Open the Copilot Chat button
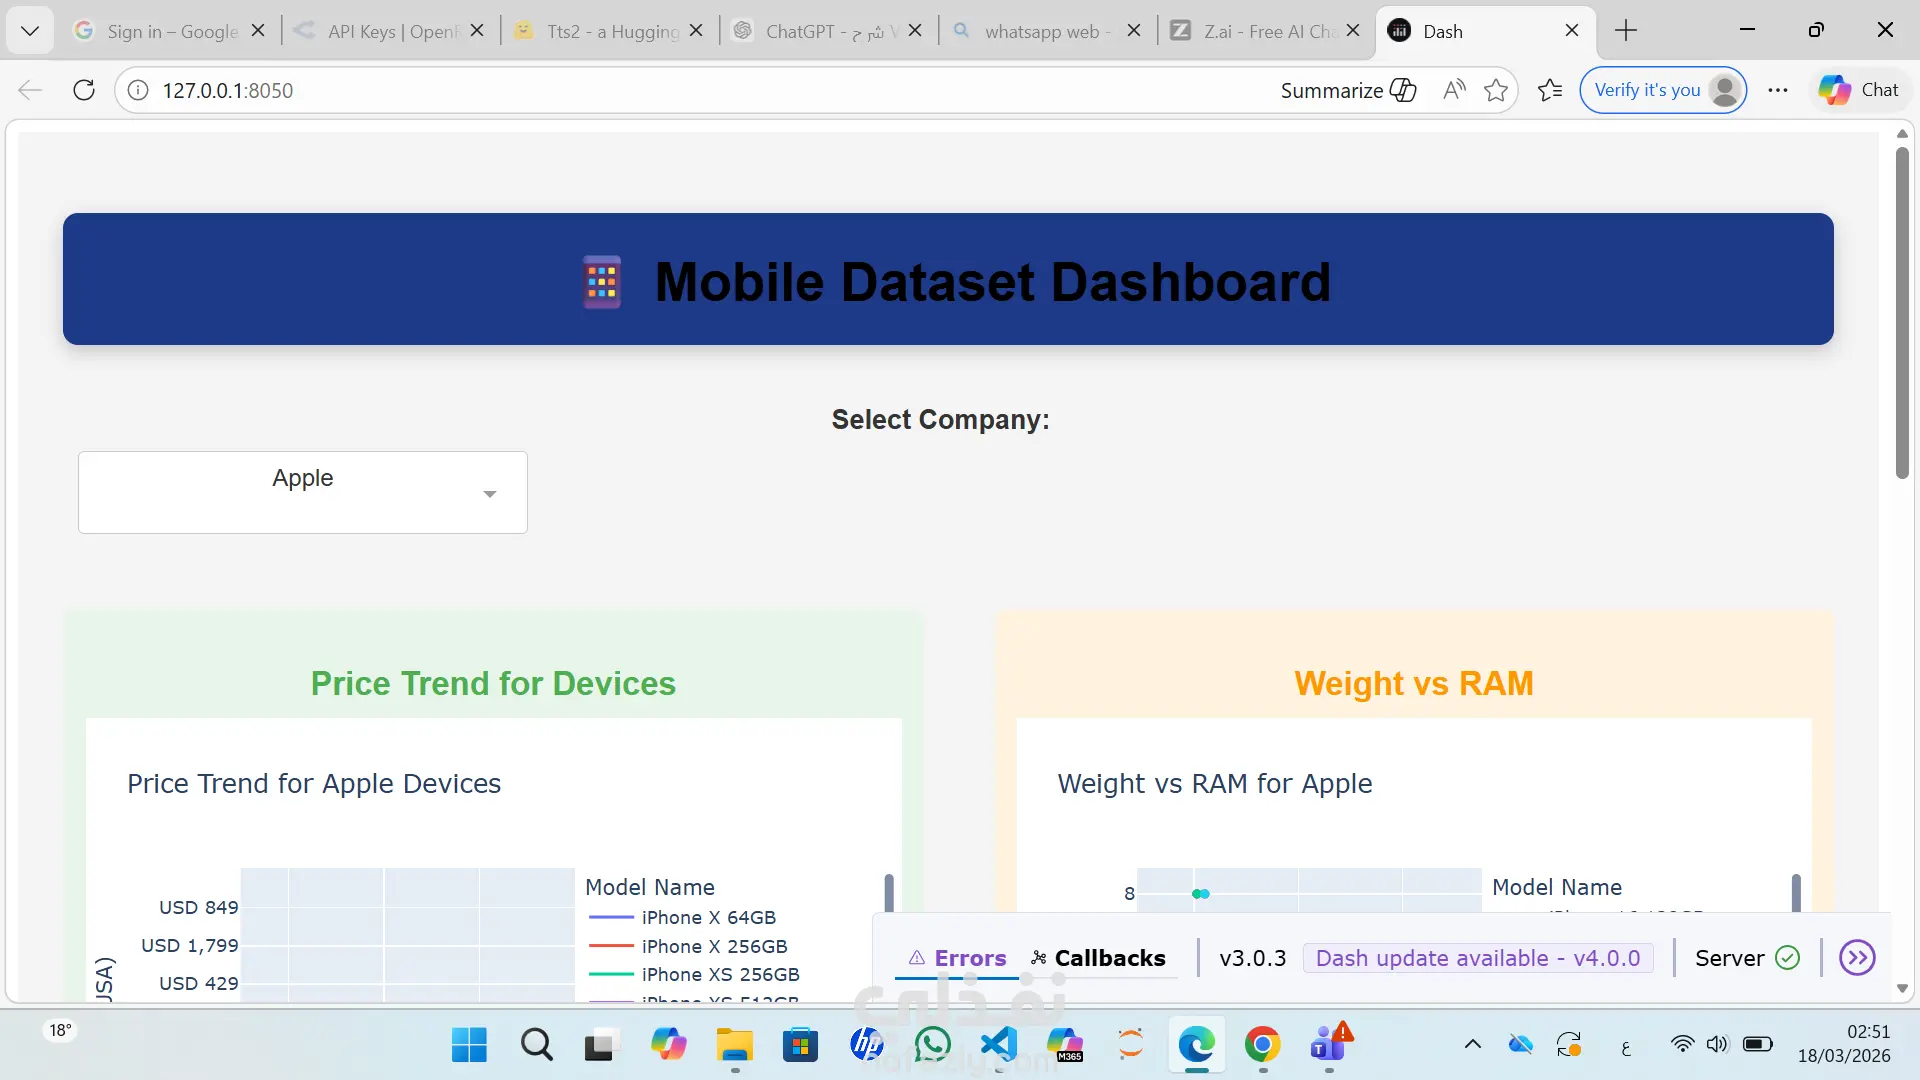This screenshot has width=1920, height=1080. [1859, 90]
